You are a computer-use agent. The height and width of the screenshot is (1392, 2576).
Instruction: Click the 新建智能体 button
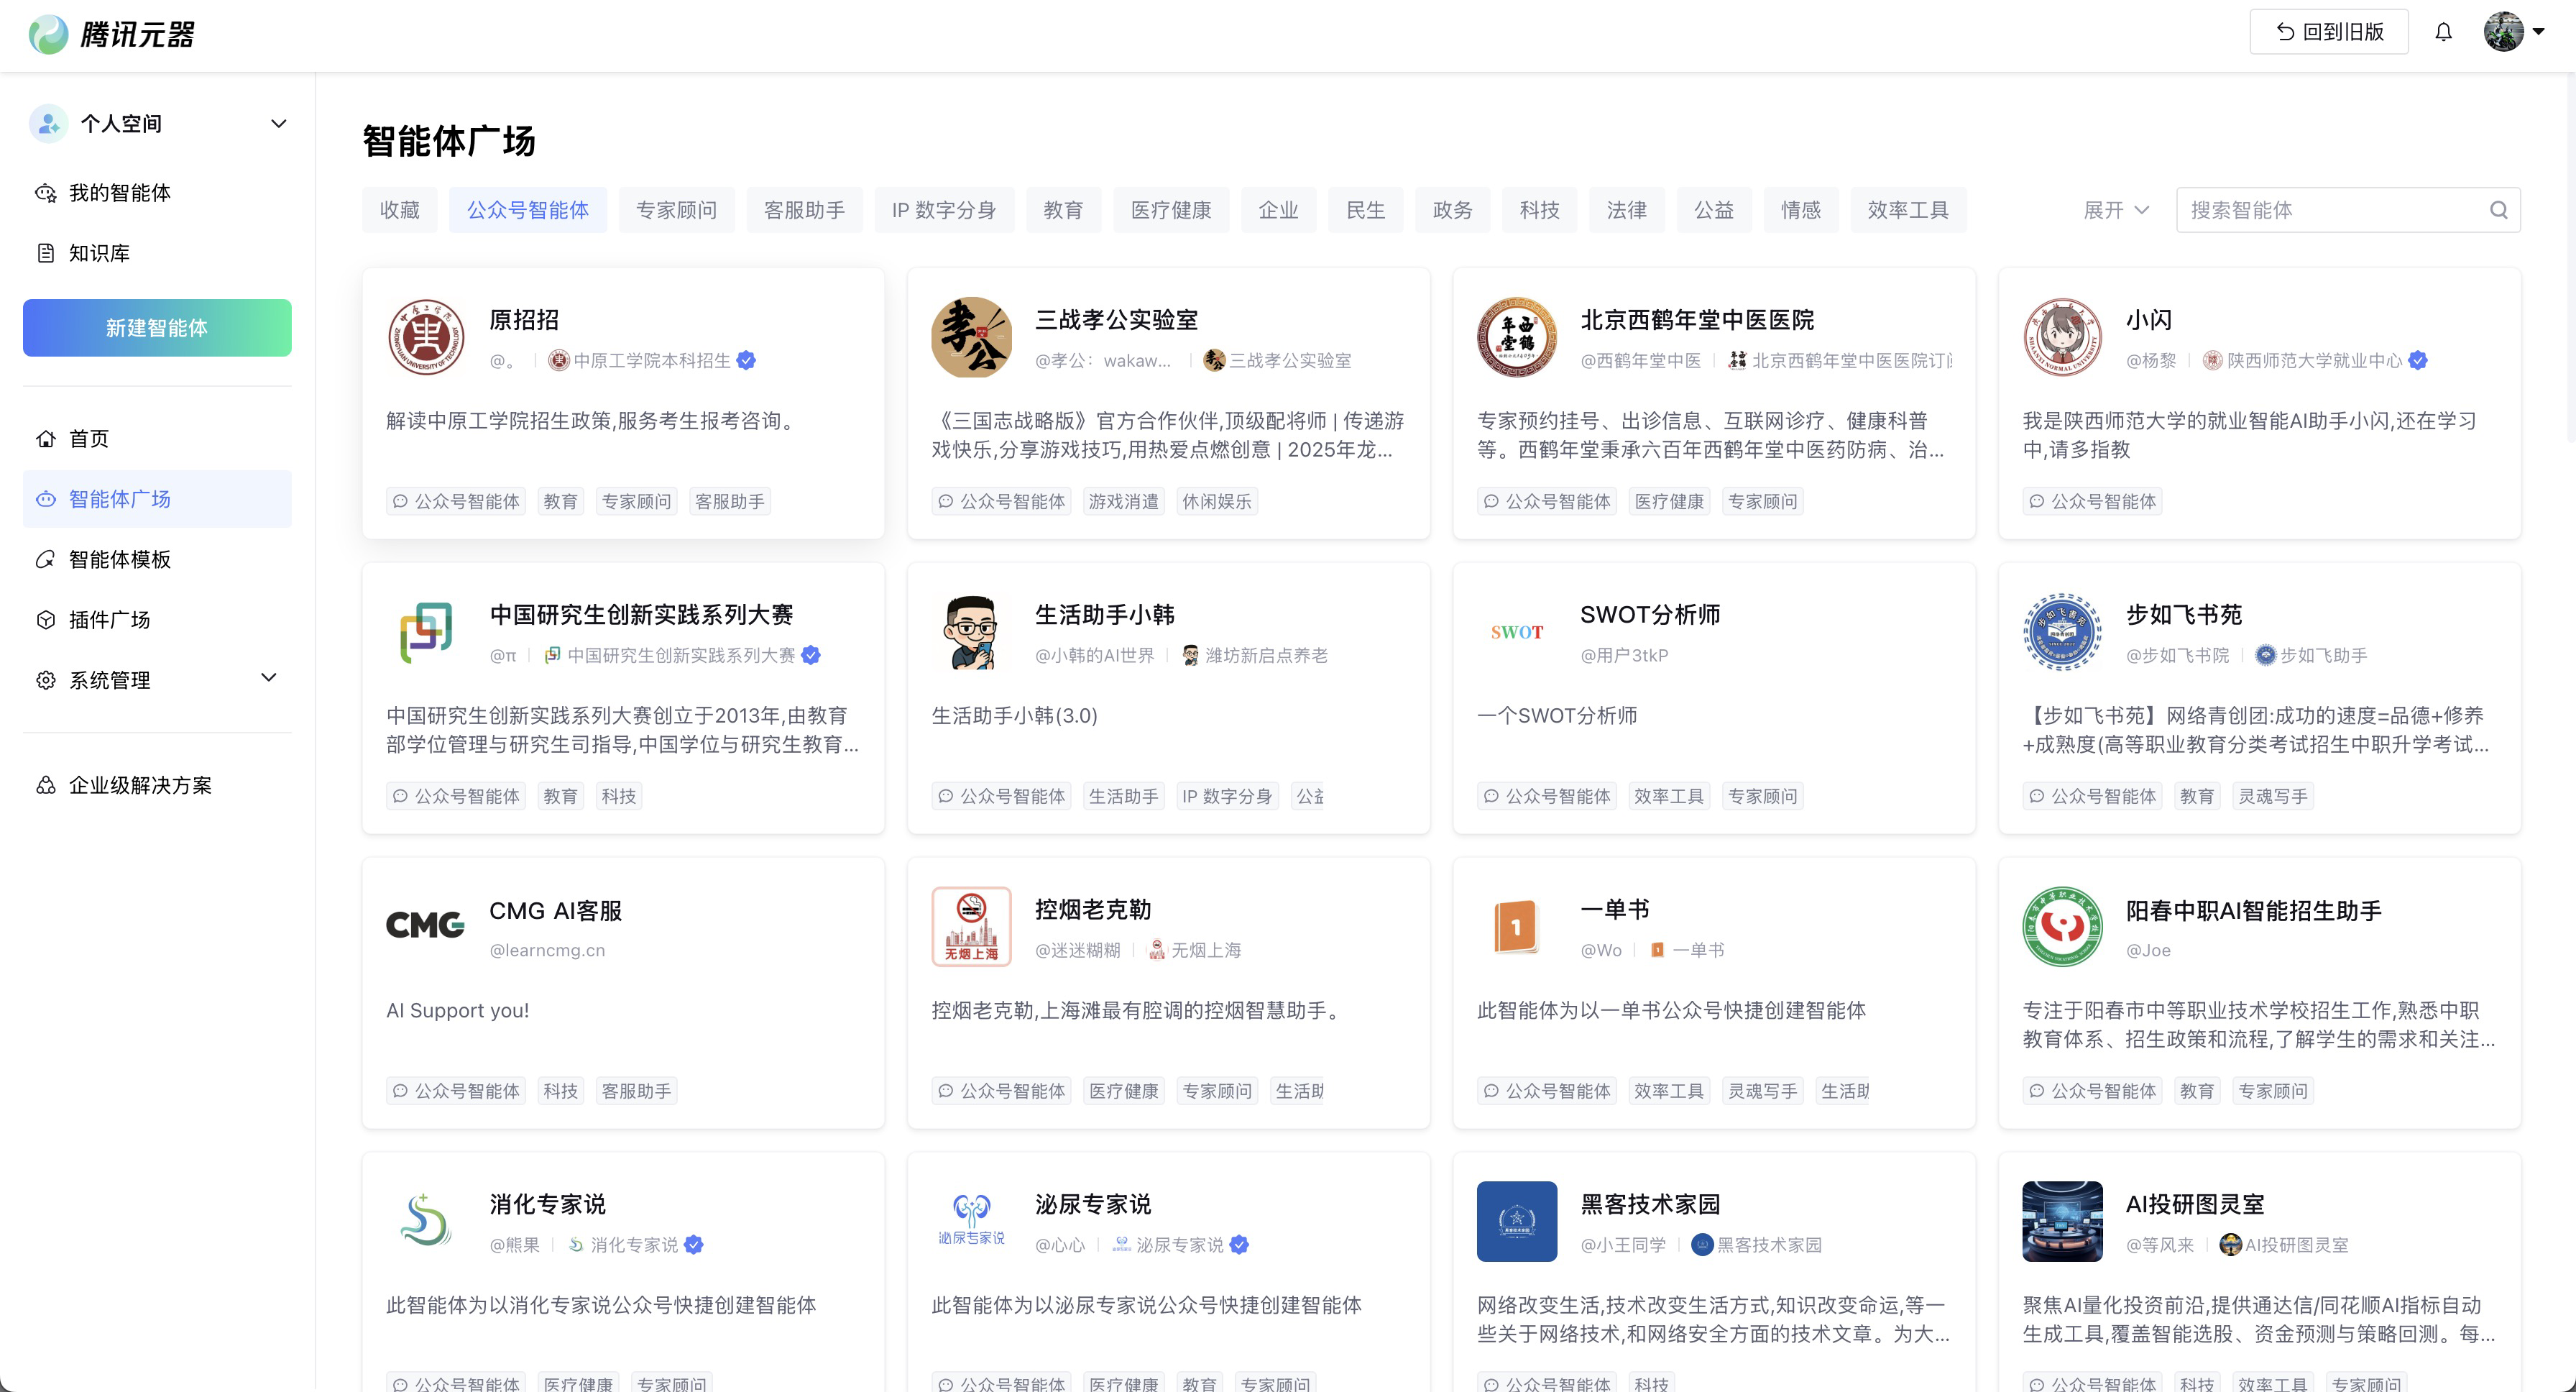[157, 328]
